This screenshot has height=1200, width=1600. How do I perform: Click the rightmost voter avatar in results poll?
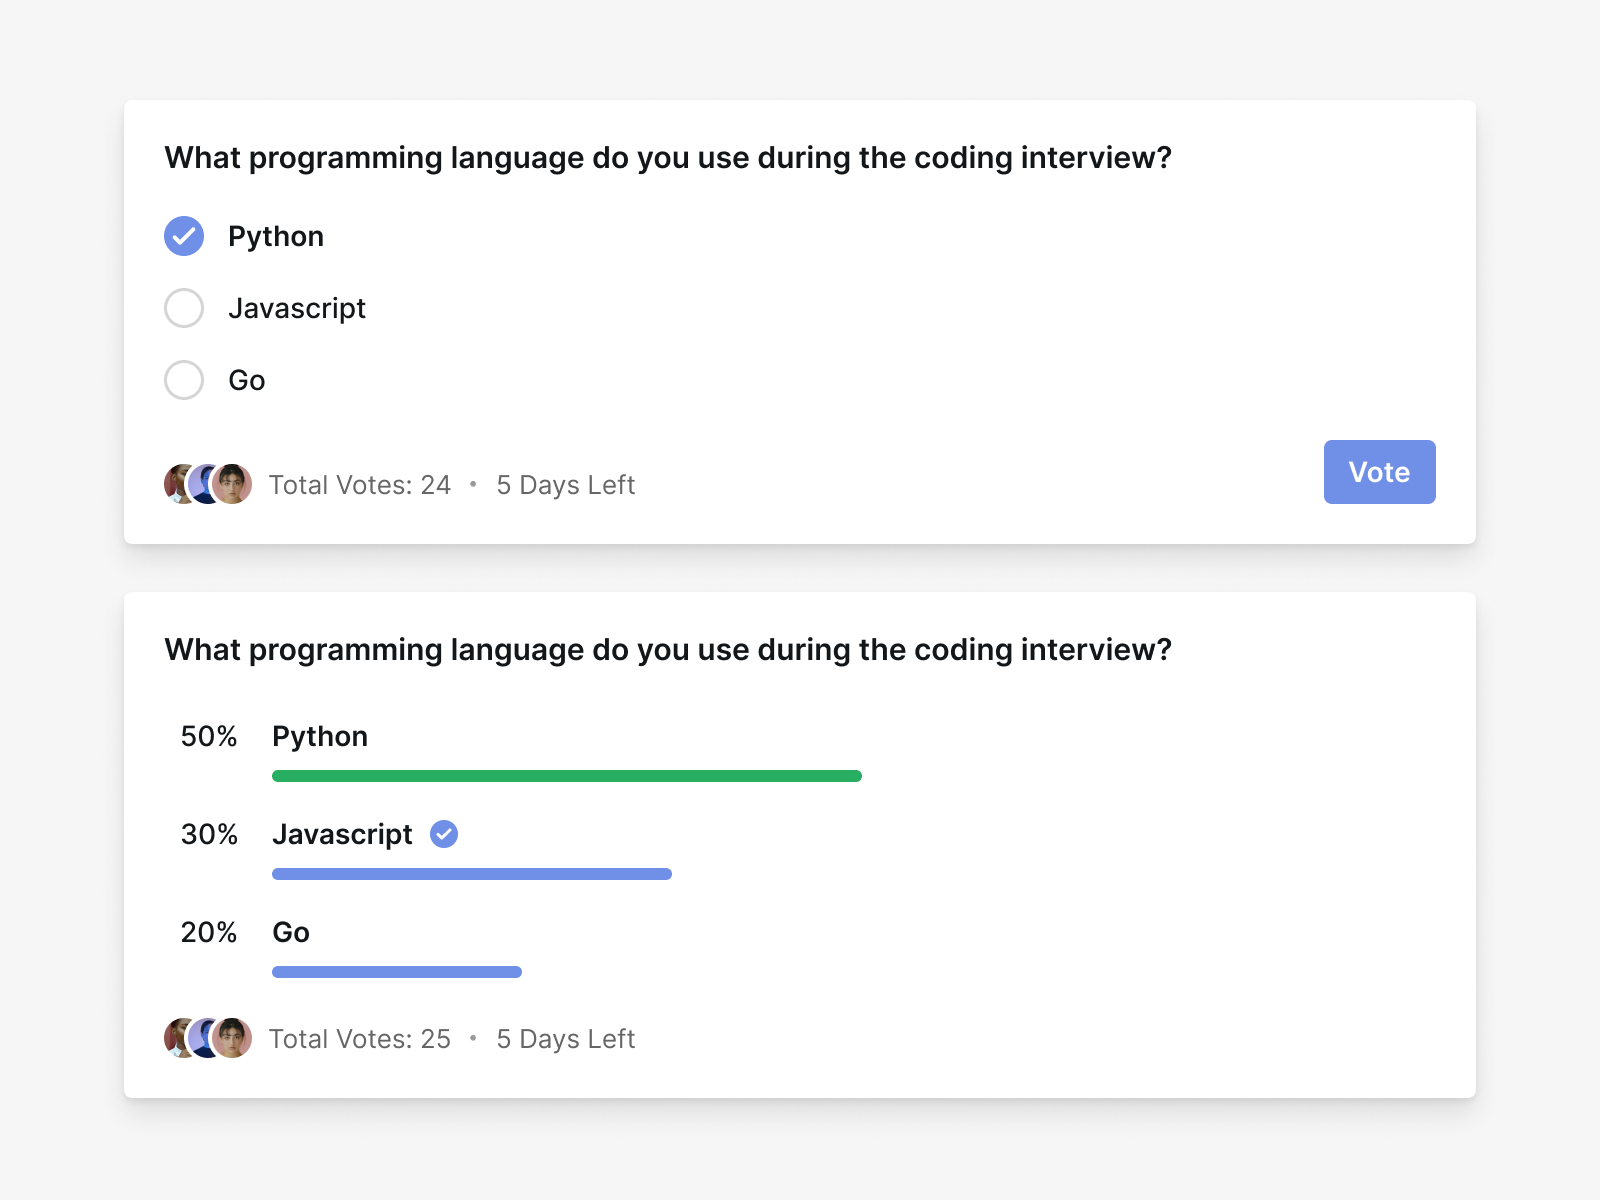tap(233, 1038)
